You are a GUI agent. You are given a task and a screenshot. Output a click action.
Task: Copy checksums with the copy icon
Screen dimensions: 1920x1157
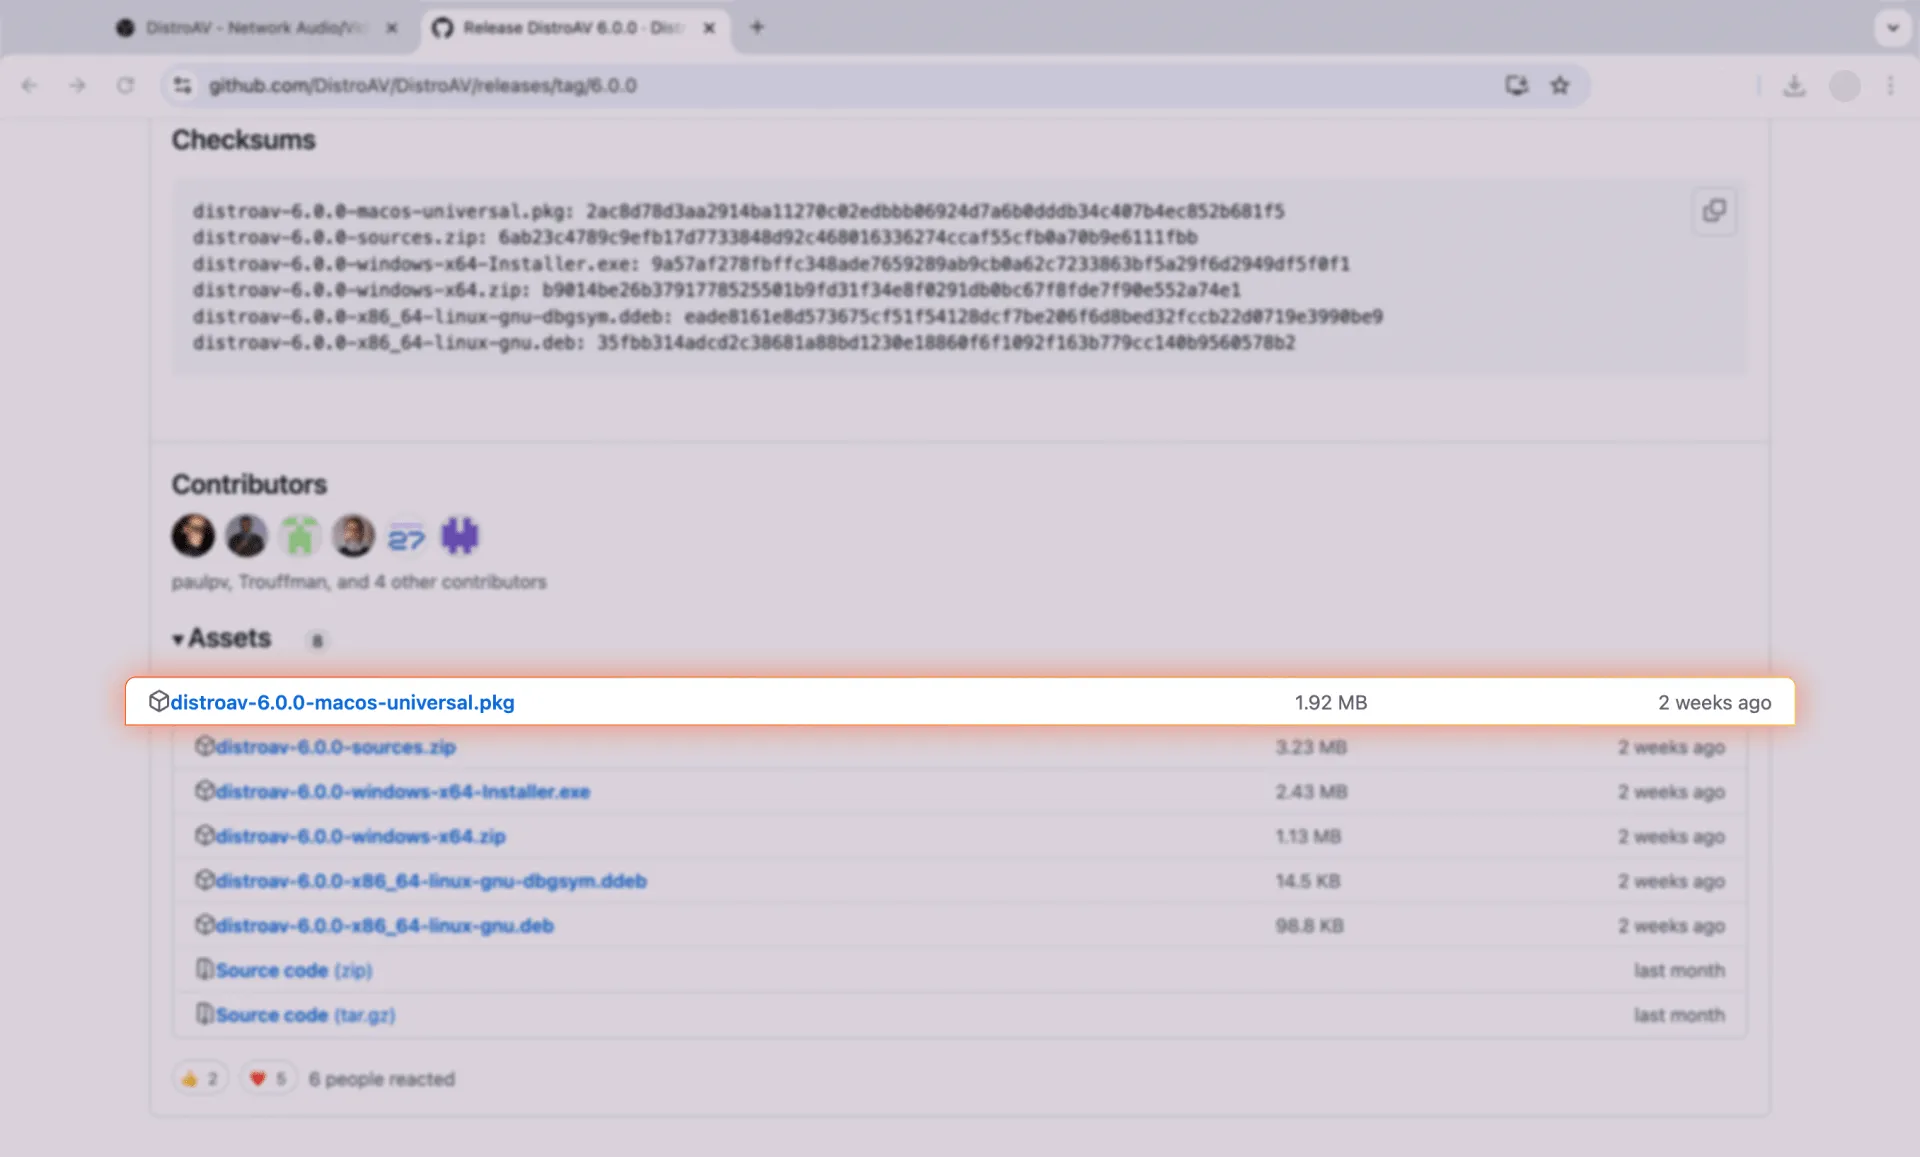coord(1714,211)
